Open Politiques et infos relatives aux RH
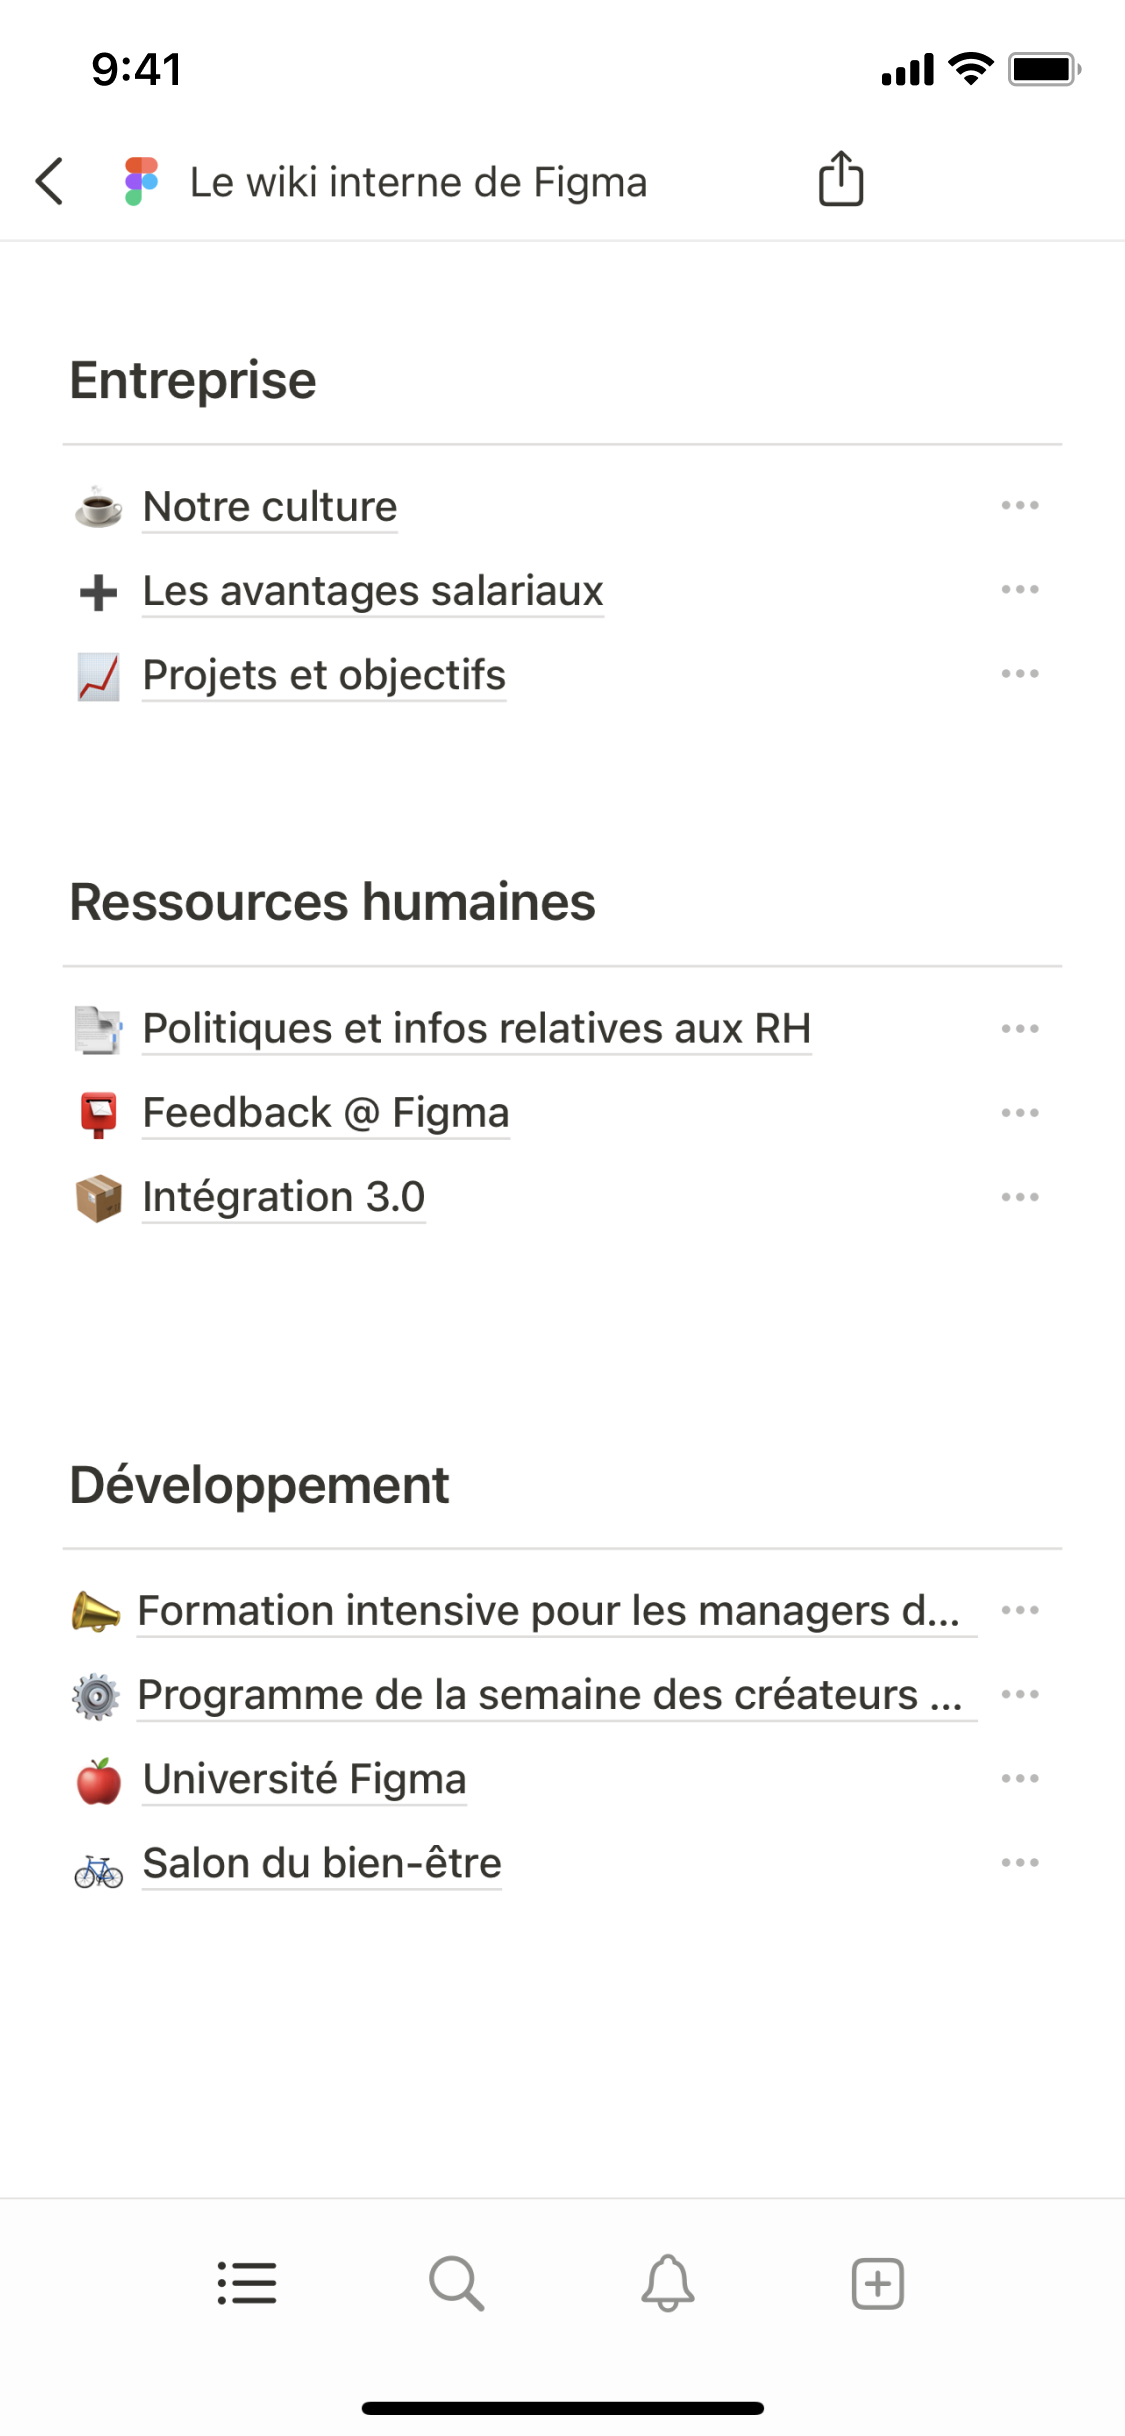The height and width of the screenshot is (2436, 1125). tap(476, 1029)
